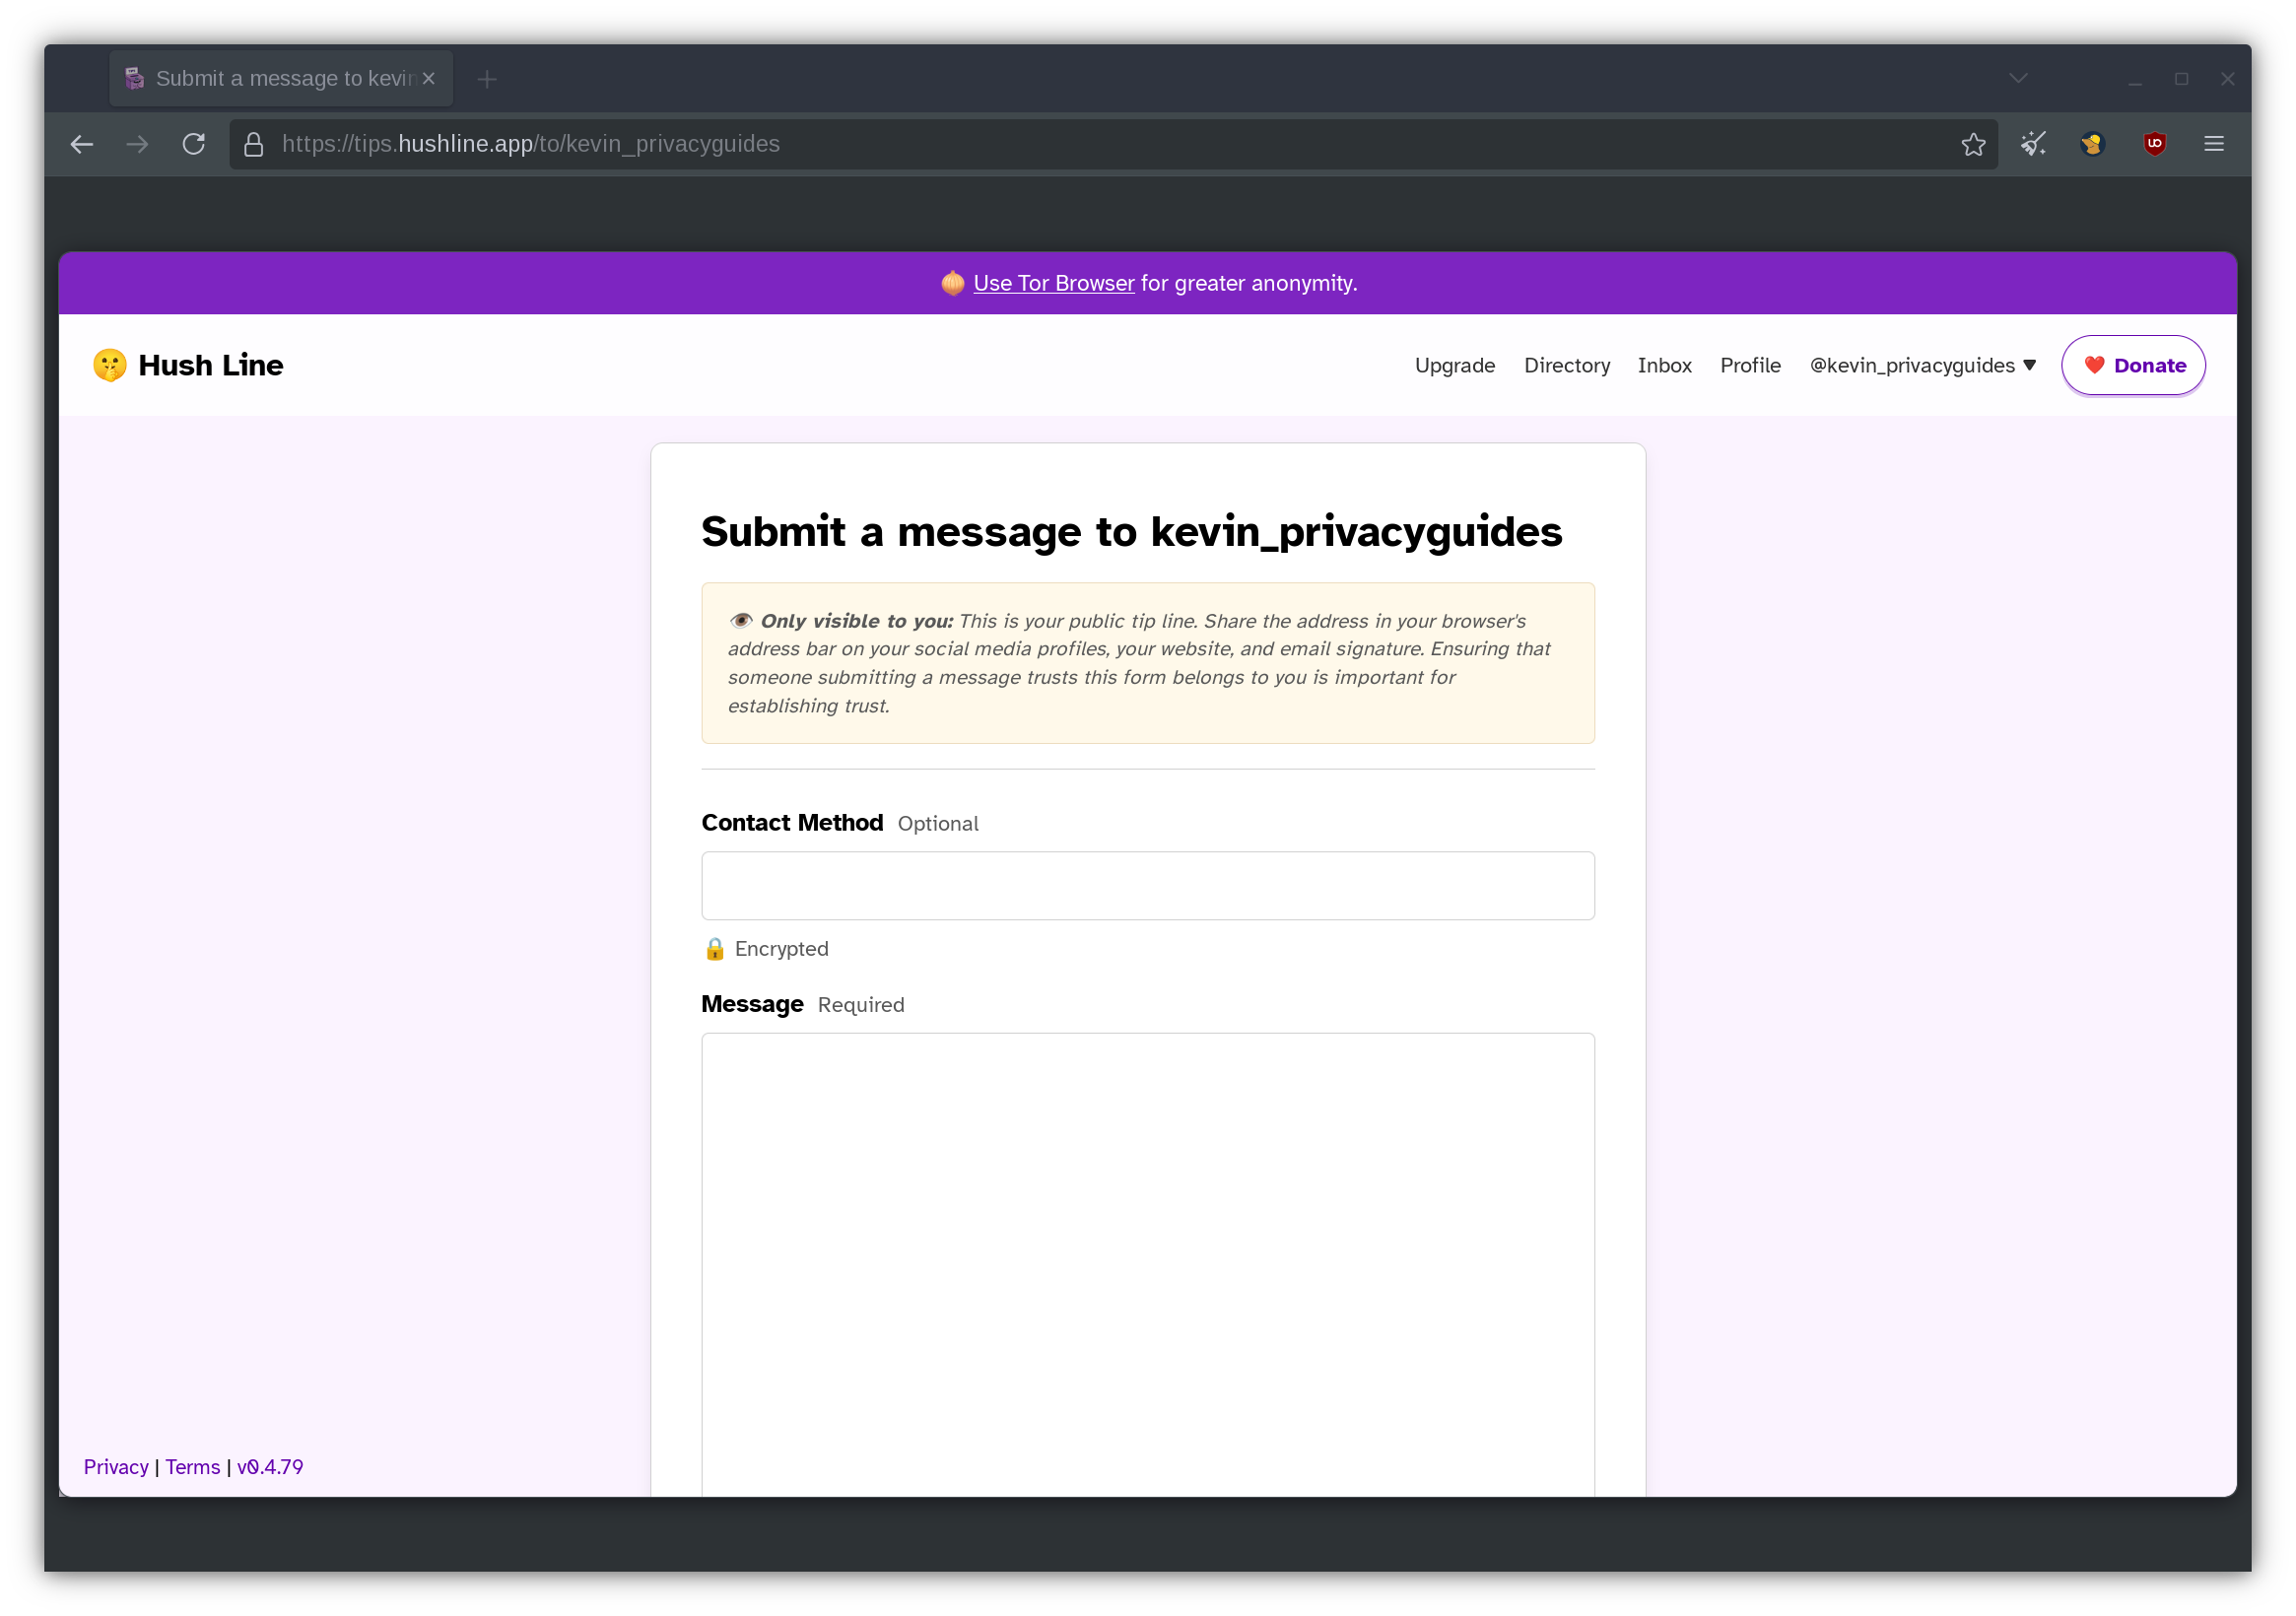The image size is (2296, 1616).
Task: Close the Submit a message tab
Action: pos(428,79)
